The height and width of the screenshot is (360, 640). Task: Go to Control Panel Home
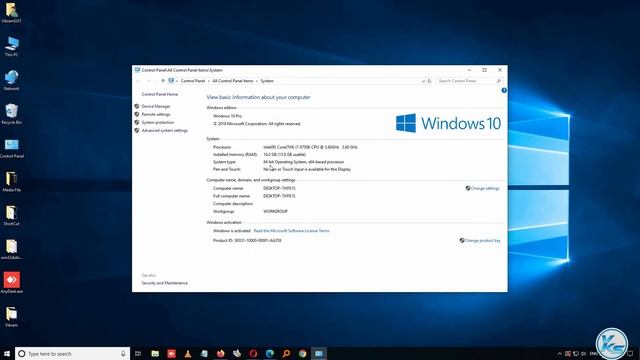(x=160, y=94)
